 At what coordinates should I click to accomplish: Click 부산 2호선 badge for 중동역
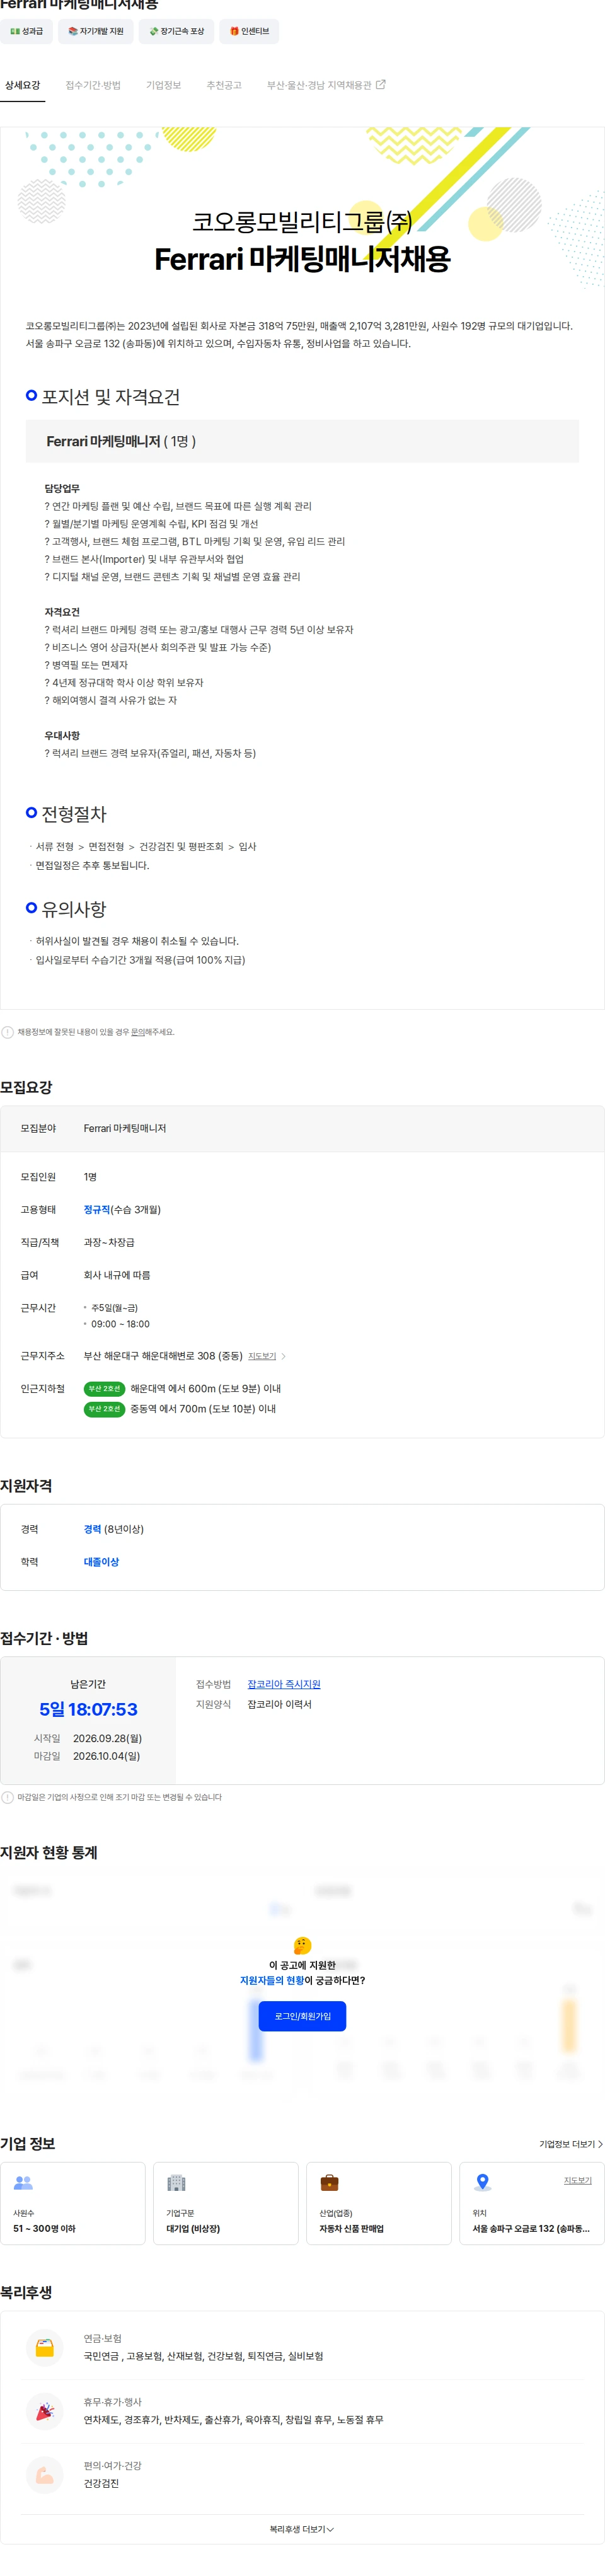[104, 1409]
